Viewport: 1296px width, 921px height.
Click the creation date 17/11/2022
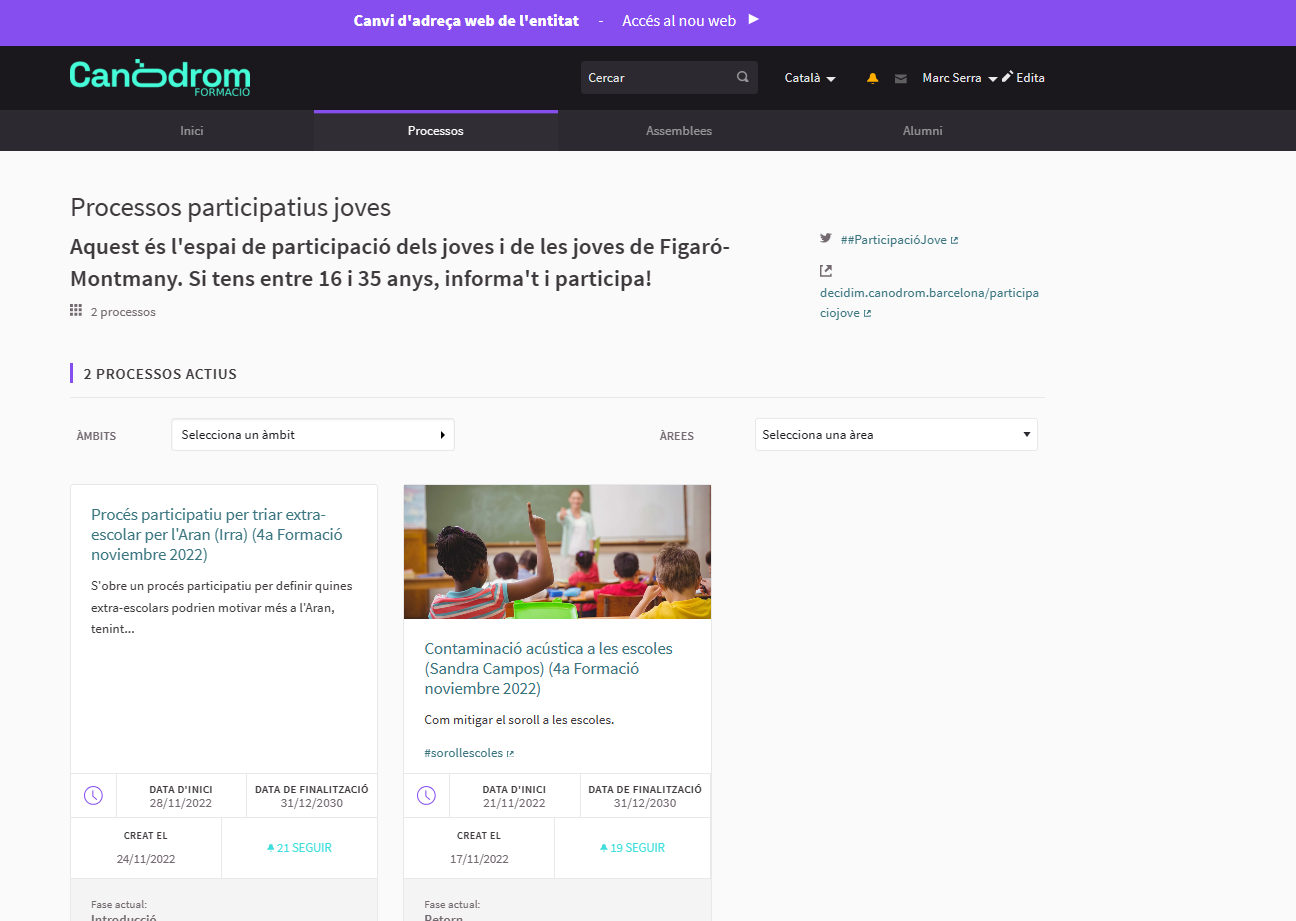479,858
